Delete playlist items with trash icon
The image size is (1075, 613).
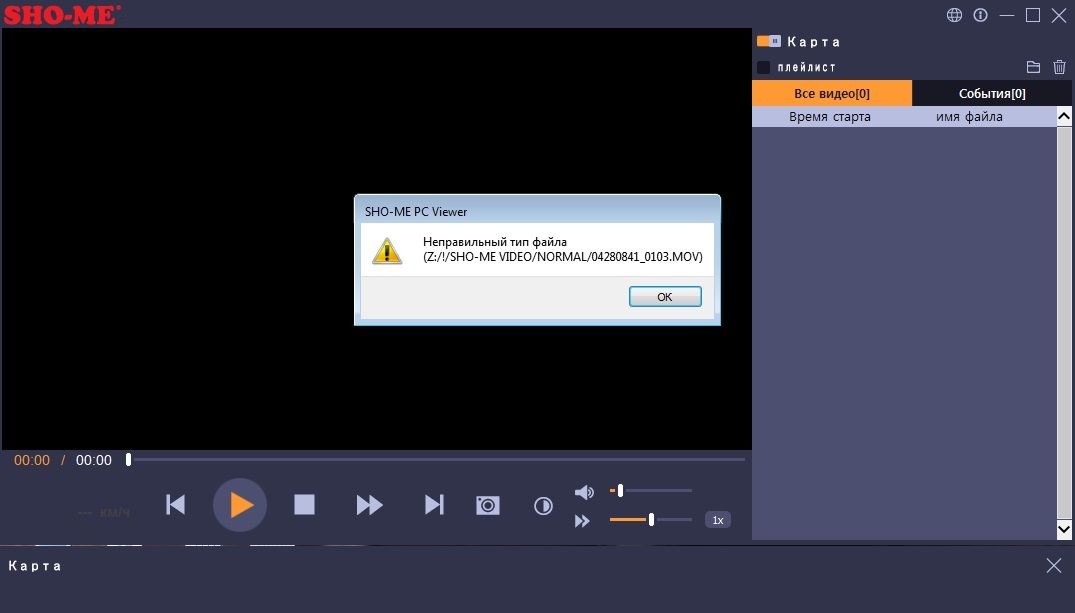1060,67
